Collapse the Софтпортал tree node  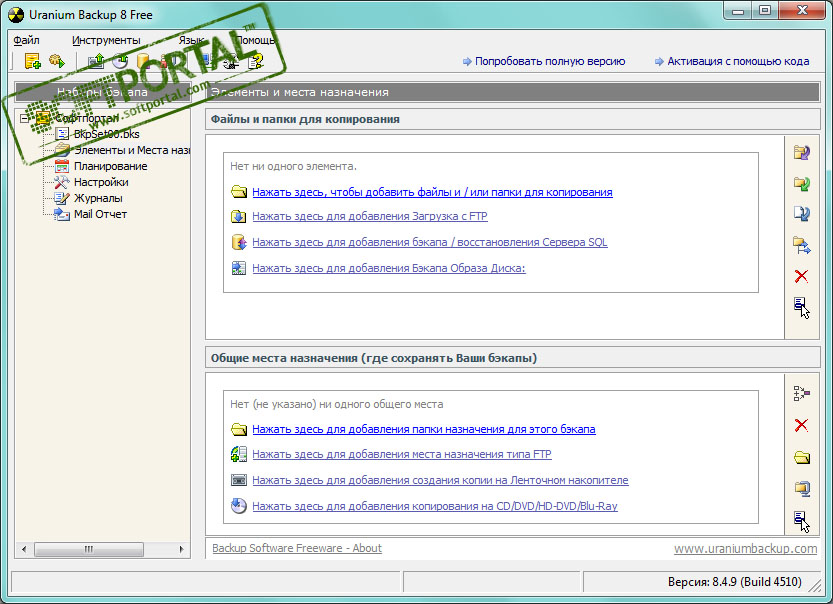coord(24,118)
